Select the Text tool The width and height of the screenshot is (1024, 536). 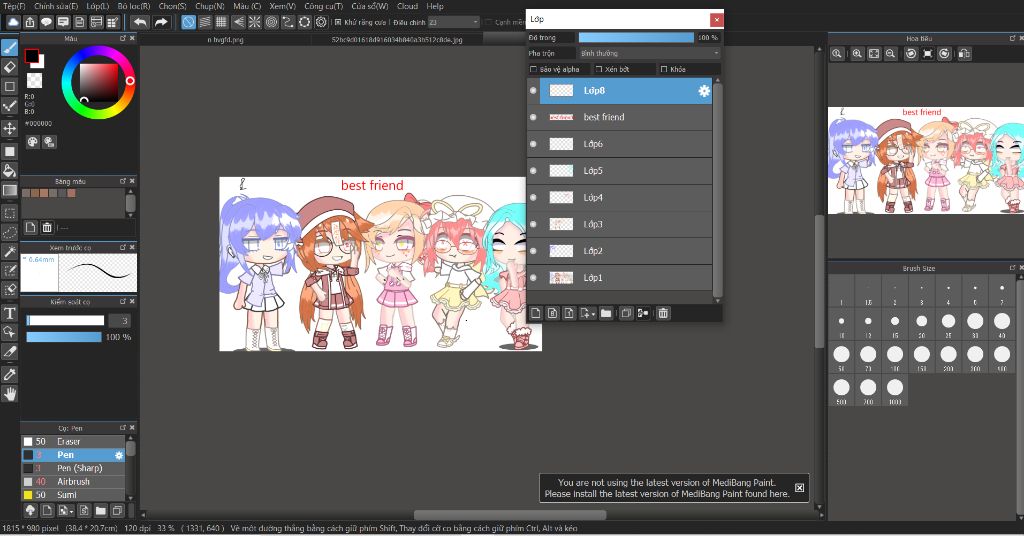pos(10,313)
